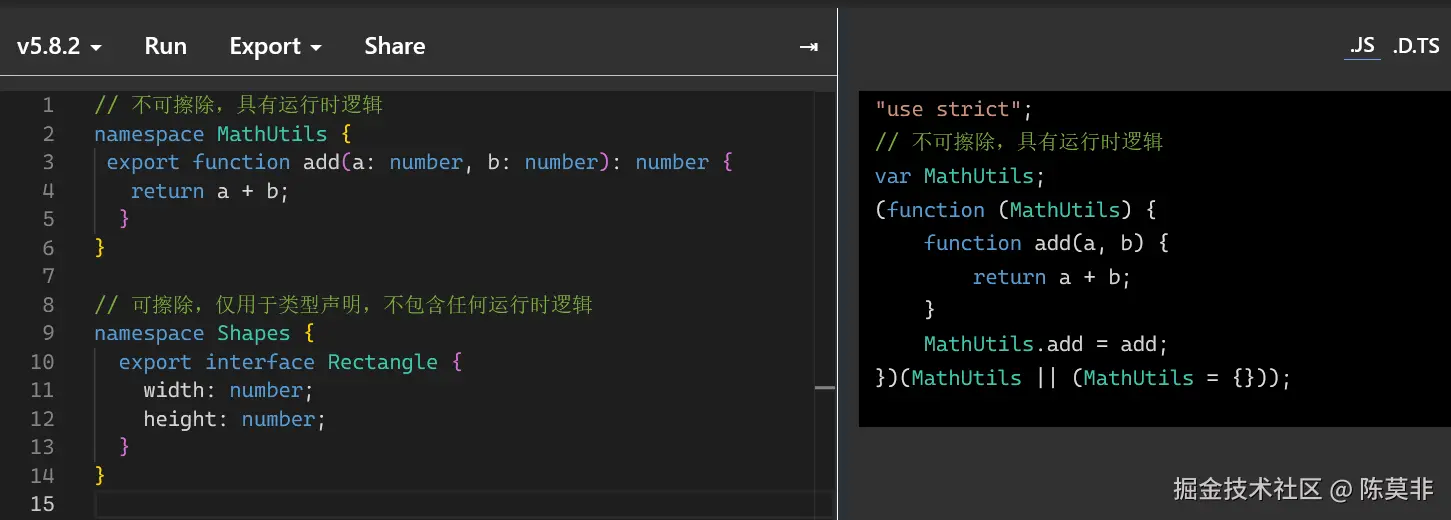Click 'namespace MathUtils {' in the editor
The width and height of the screenshot is (1451, 520).
(223, 133)
